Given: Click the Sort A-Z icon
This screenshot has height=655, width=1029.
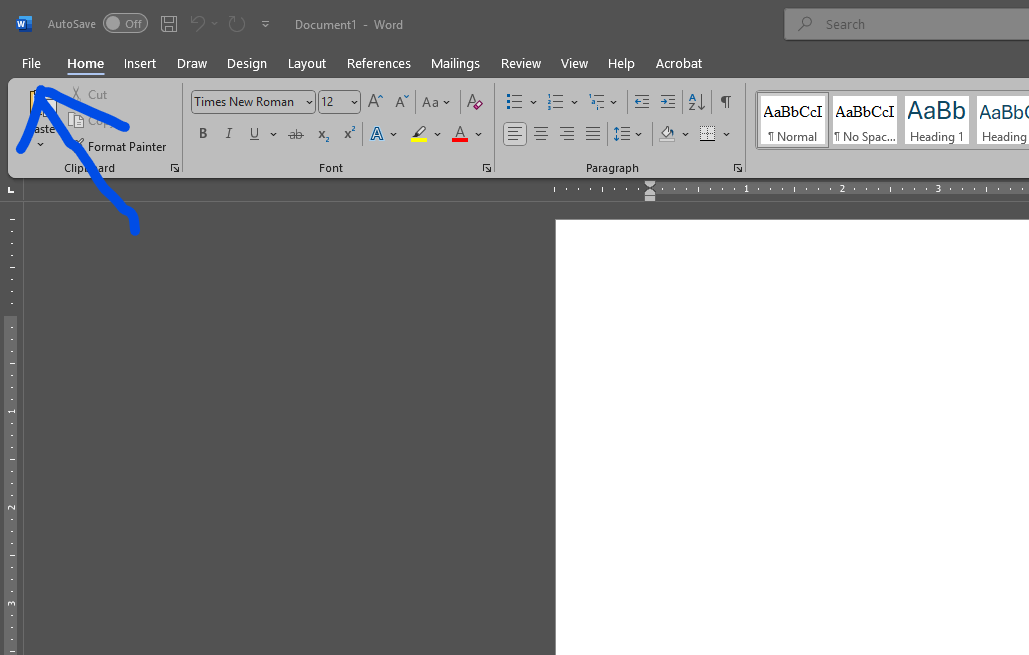Looking at the screenshot, I should point(696,102).
